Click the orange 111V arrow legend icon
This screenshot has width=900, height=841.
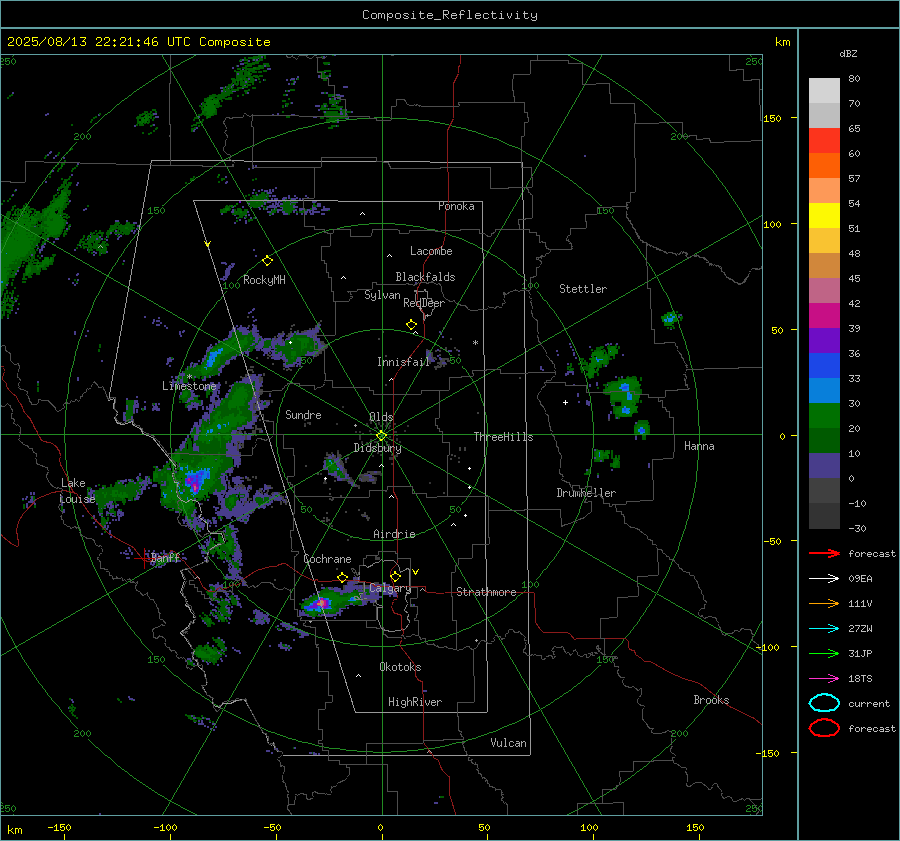824,603
